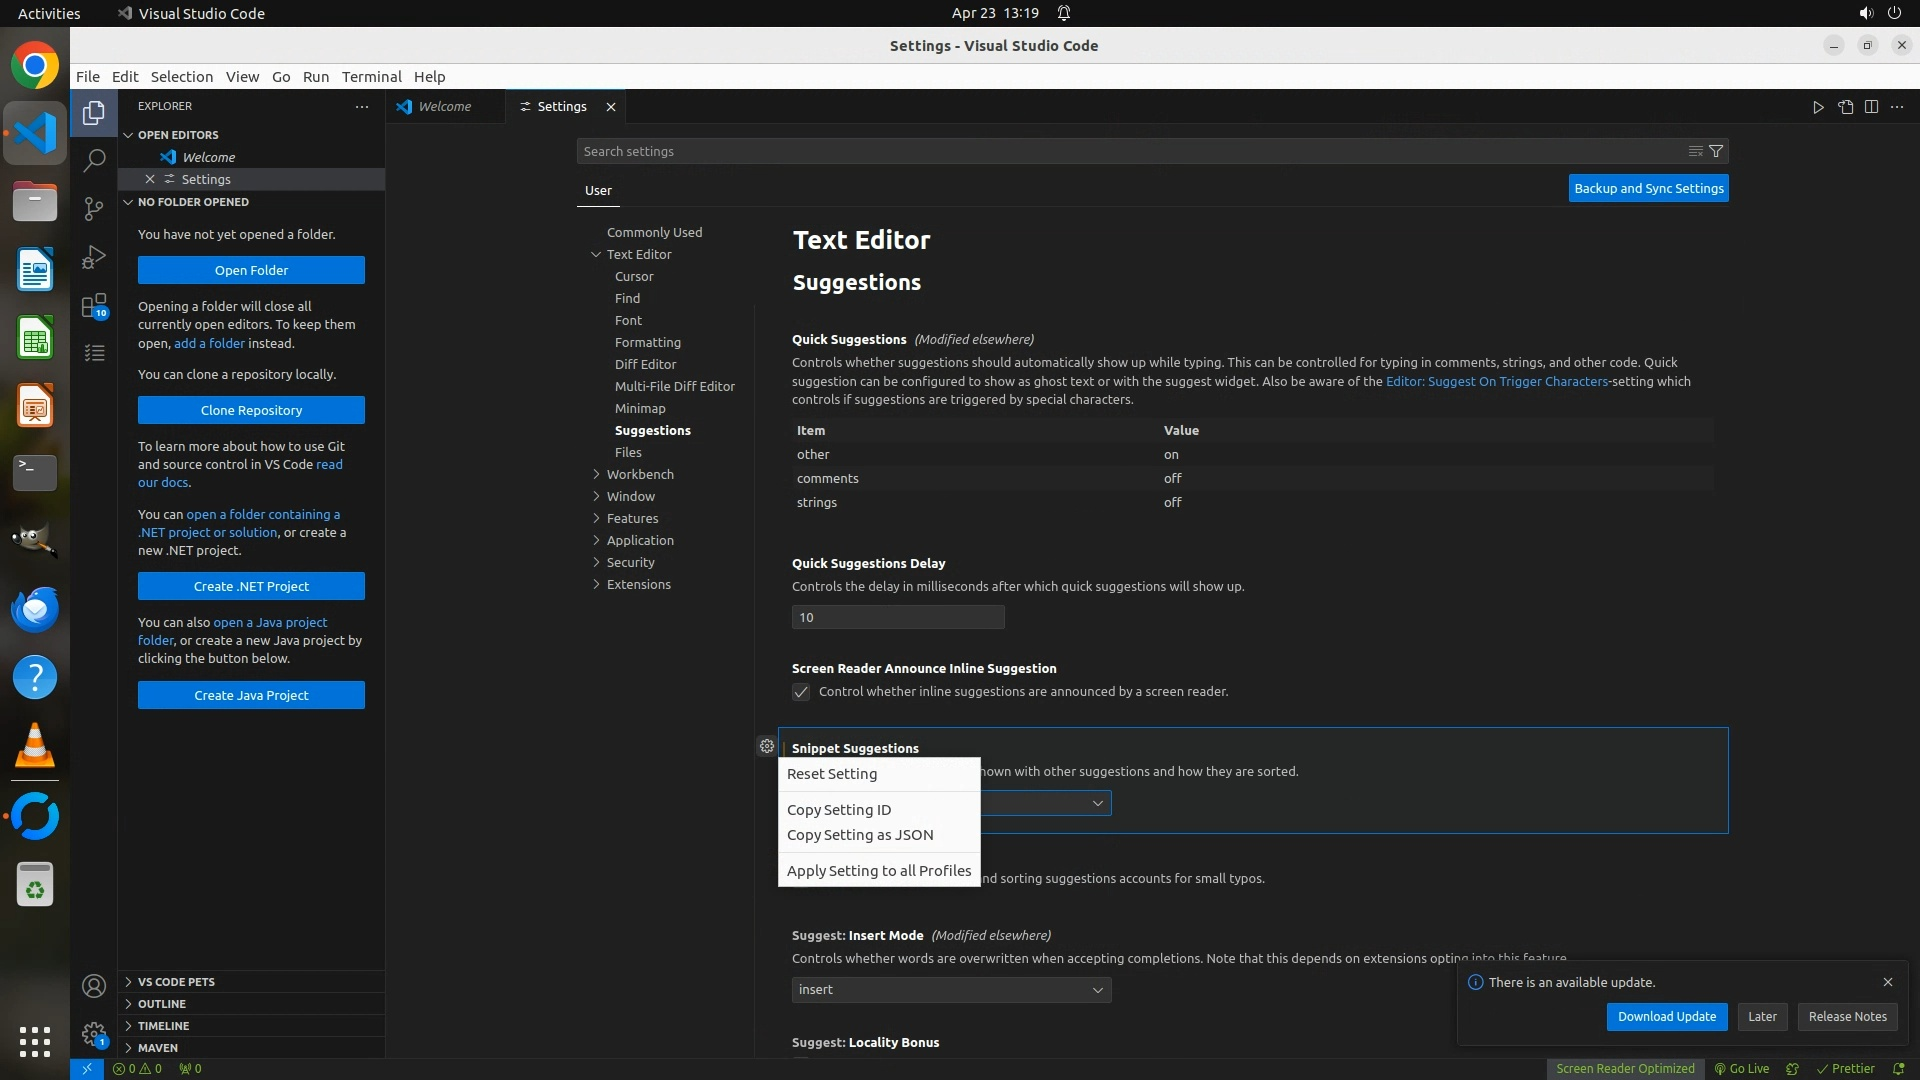Click the filter settings funnel icon
The image size is (1920, 1080).
[x=1716, y=151]
